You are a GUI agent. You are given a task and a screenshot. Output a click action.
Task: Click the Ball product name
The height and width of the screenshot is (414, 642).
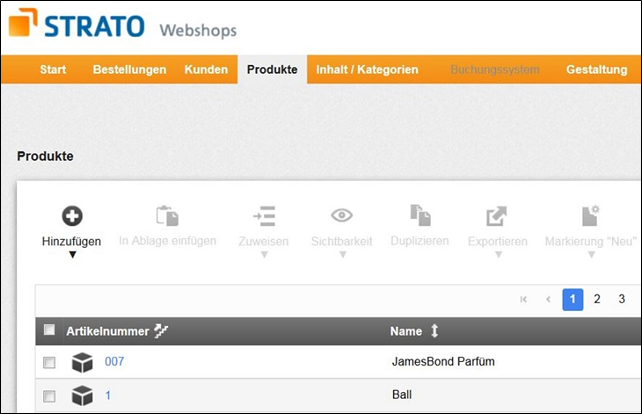(402, 395)
